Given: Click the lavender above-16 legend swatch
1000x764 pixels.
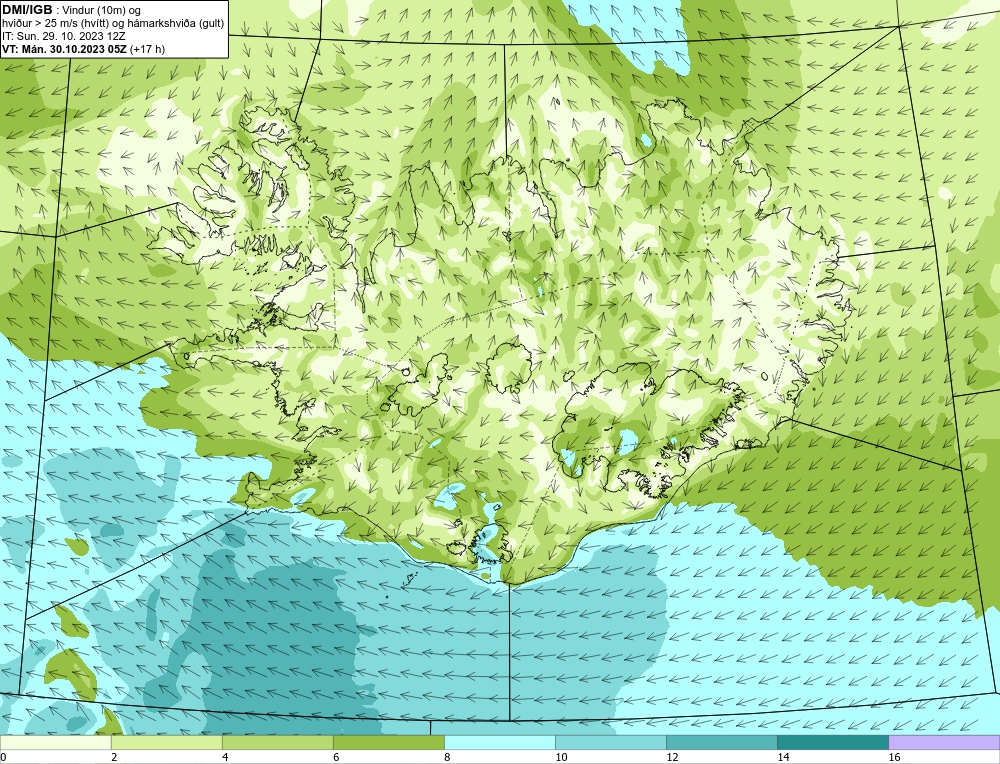Looking at the screenshot, I should click(944, 742).
